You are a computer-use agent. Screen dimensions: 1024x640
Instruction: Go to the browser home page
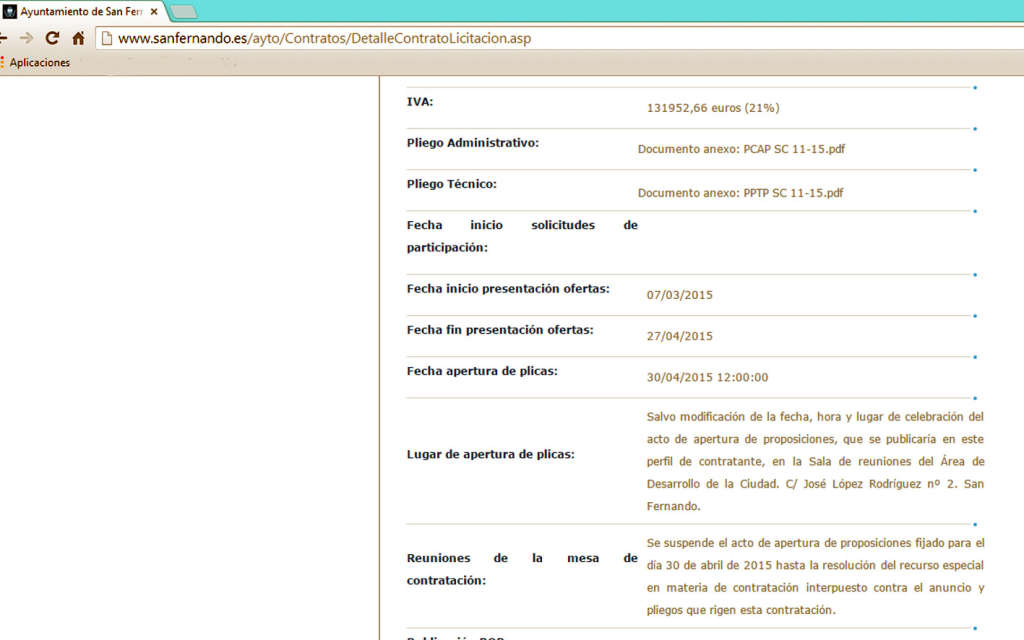coord(78,39)
